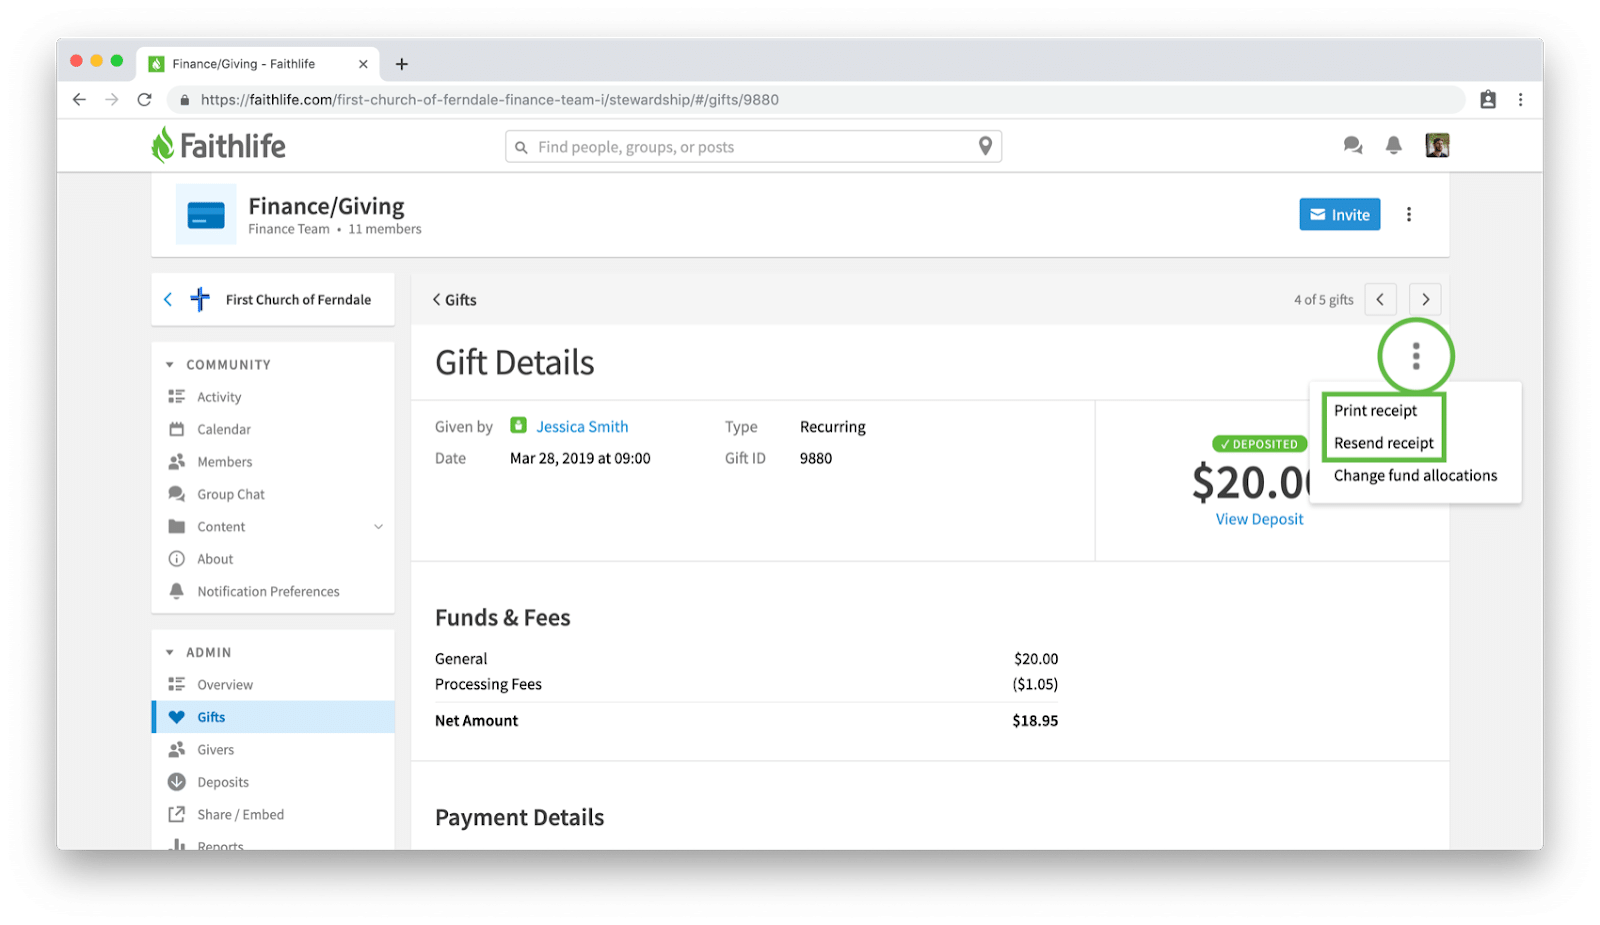The width and height of the screenshot is (1600, 925).
Task: Click the Overview sidebar icon
Action: 177,684
